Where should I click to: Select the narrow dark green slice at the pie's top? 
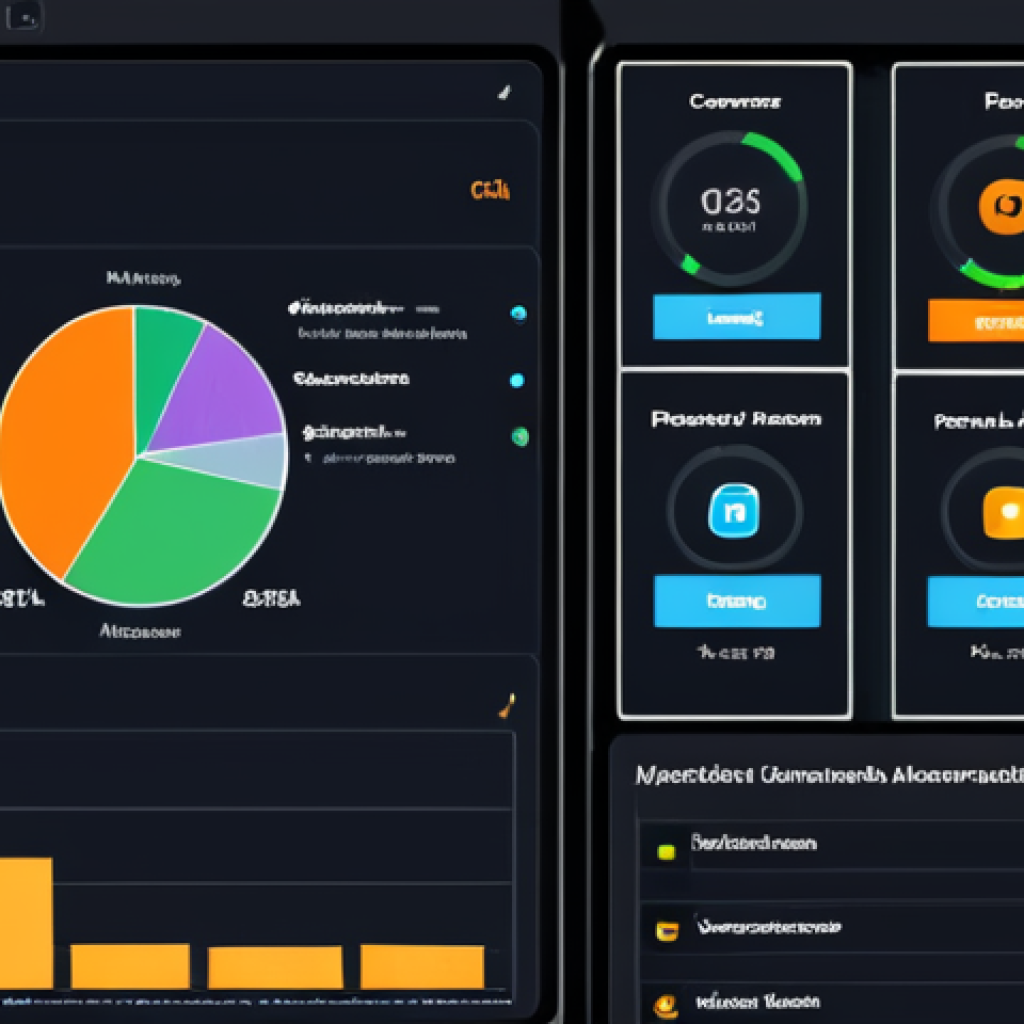[x=160, y=366]
